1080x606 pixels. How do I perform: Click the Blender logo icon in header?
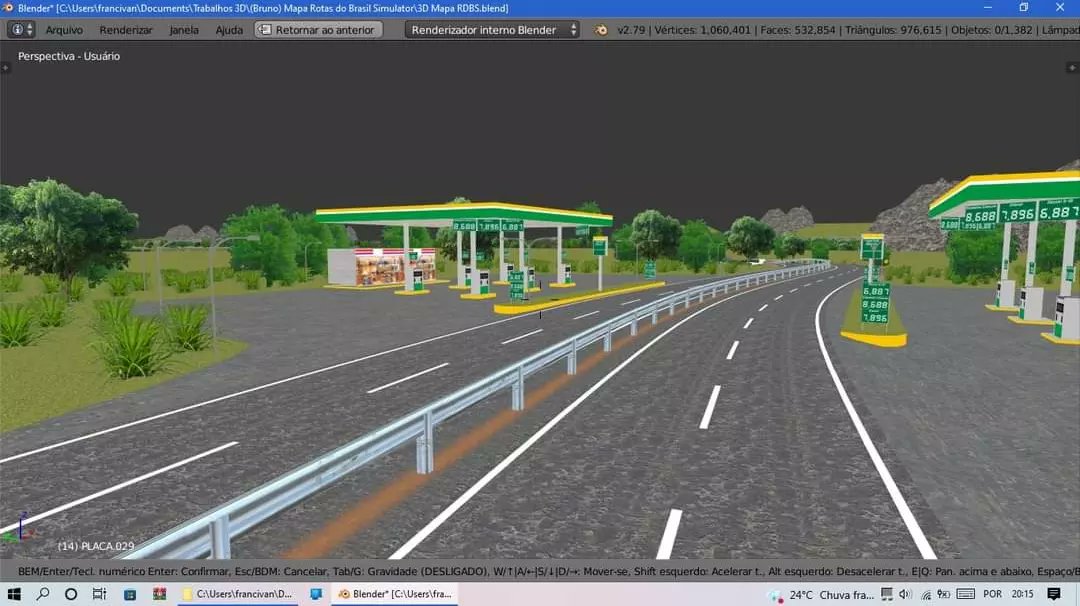(x=601, y=30)
